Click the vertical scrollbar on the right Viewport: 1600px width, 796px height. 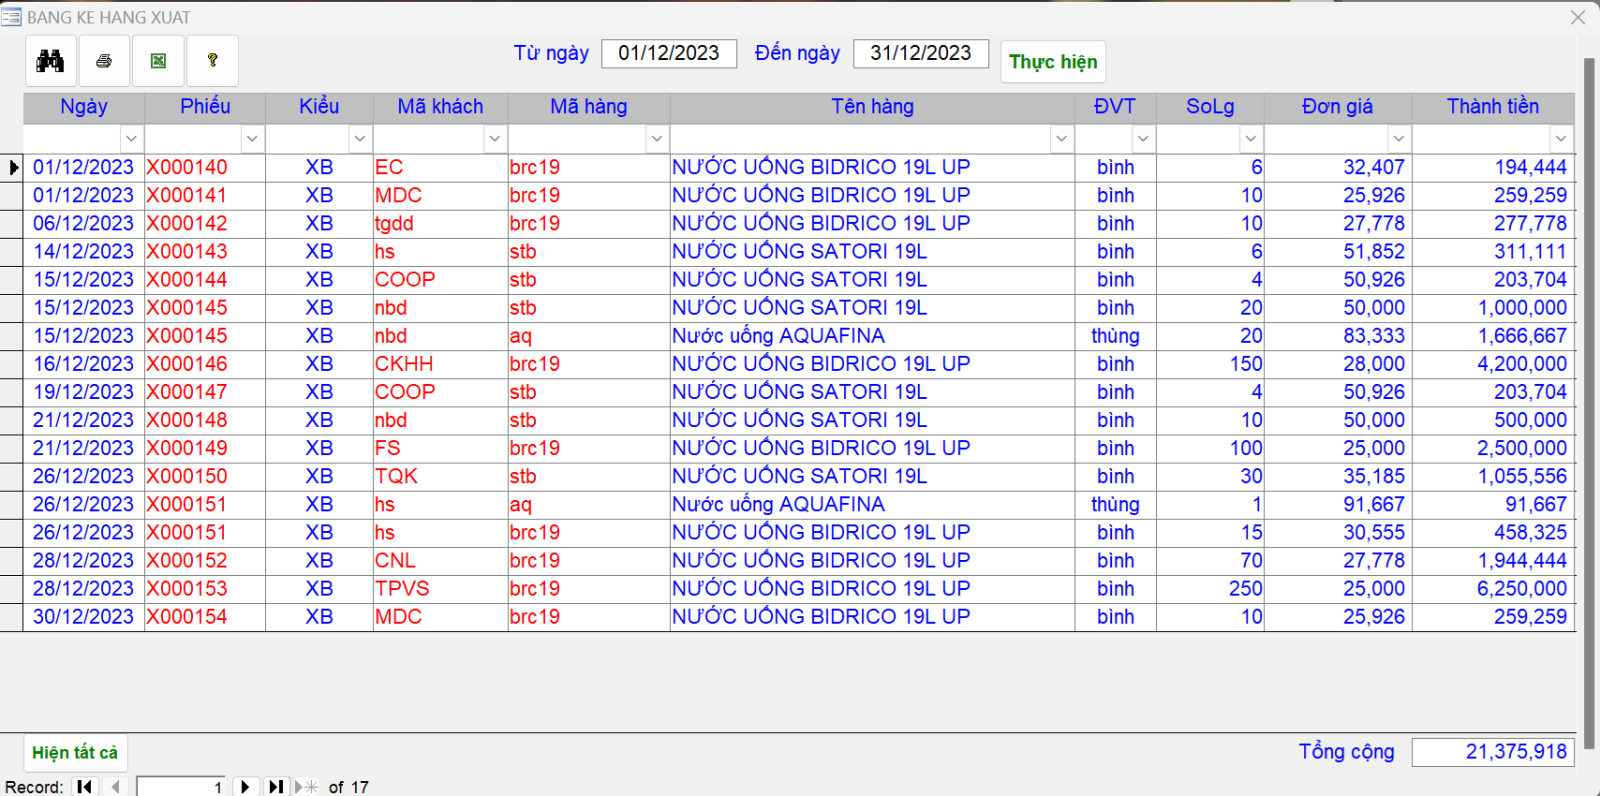click(1589, 400)
